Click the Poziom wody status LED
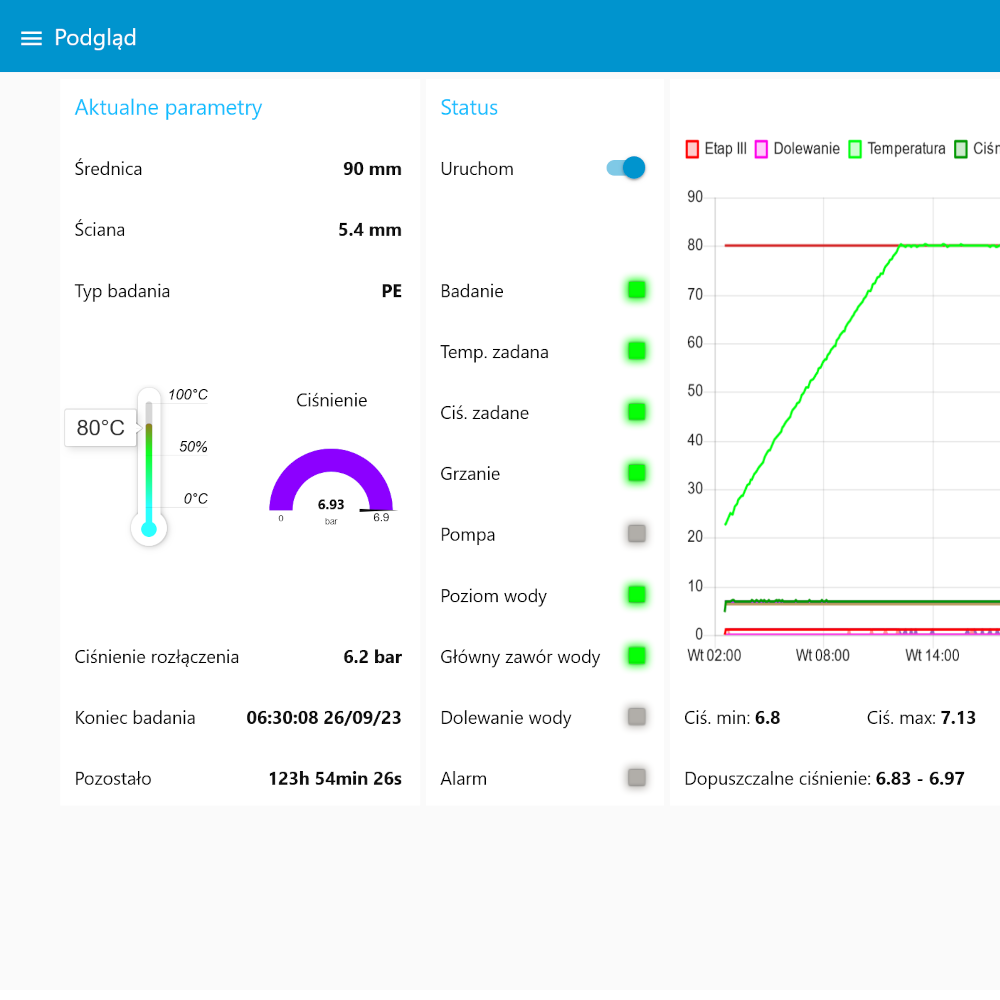This screenshot has width=1000, height=1000. [x=636, y=595]
